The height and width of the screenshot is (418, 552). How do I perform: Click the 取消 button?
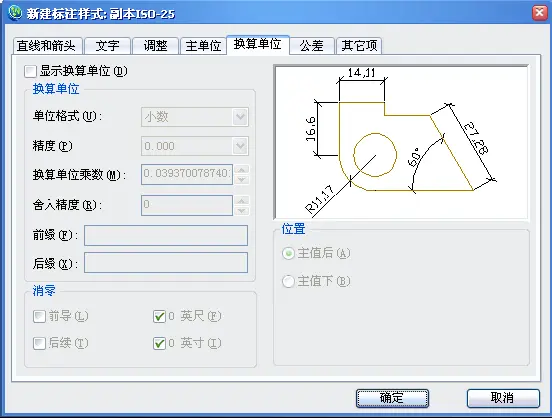(503, 398)
